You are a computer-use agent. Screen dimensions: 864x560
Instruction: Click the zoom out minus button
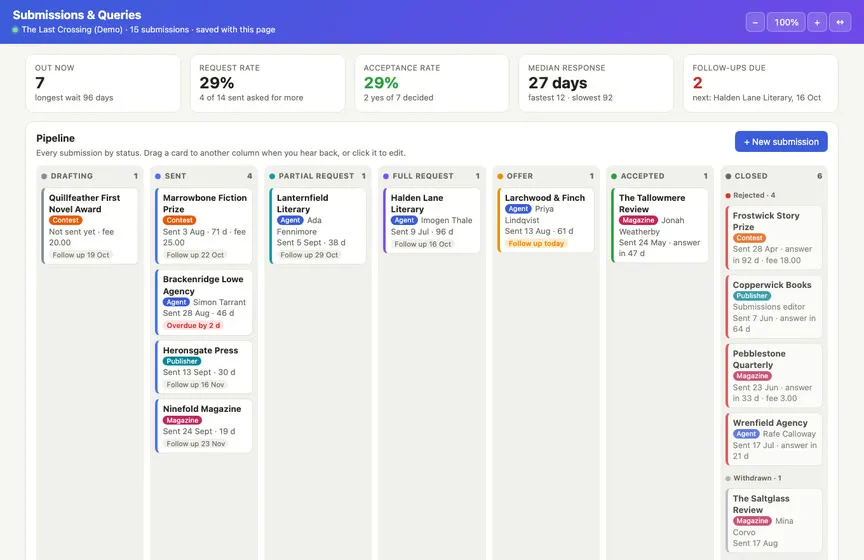tap(755, 22)
